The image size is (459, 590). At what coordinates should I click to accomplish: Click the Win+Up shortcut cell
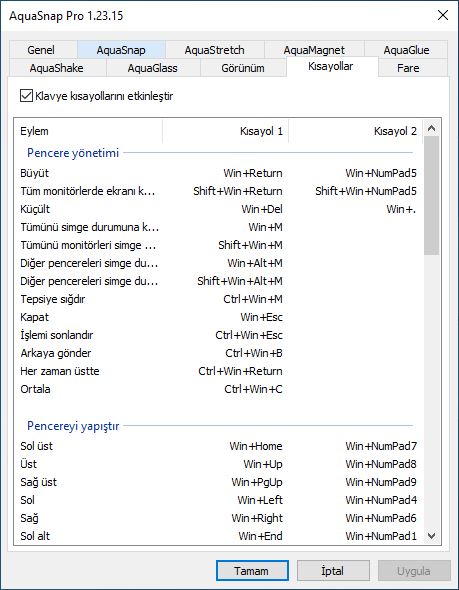(263, 464)
